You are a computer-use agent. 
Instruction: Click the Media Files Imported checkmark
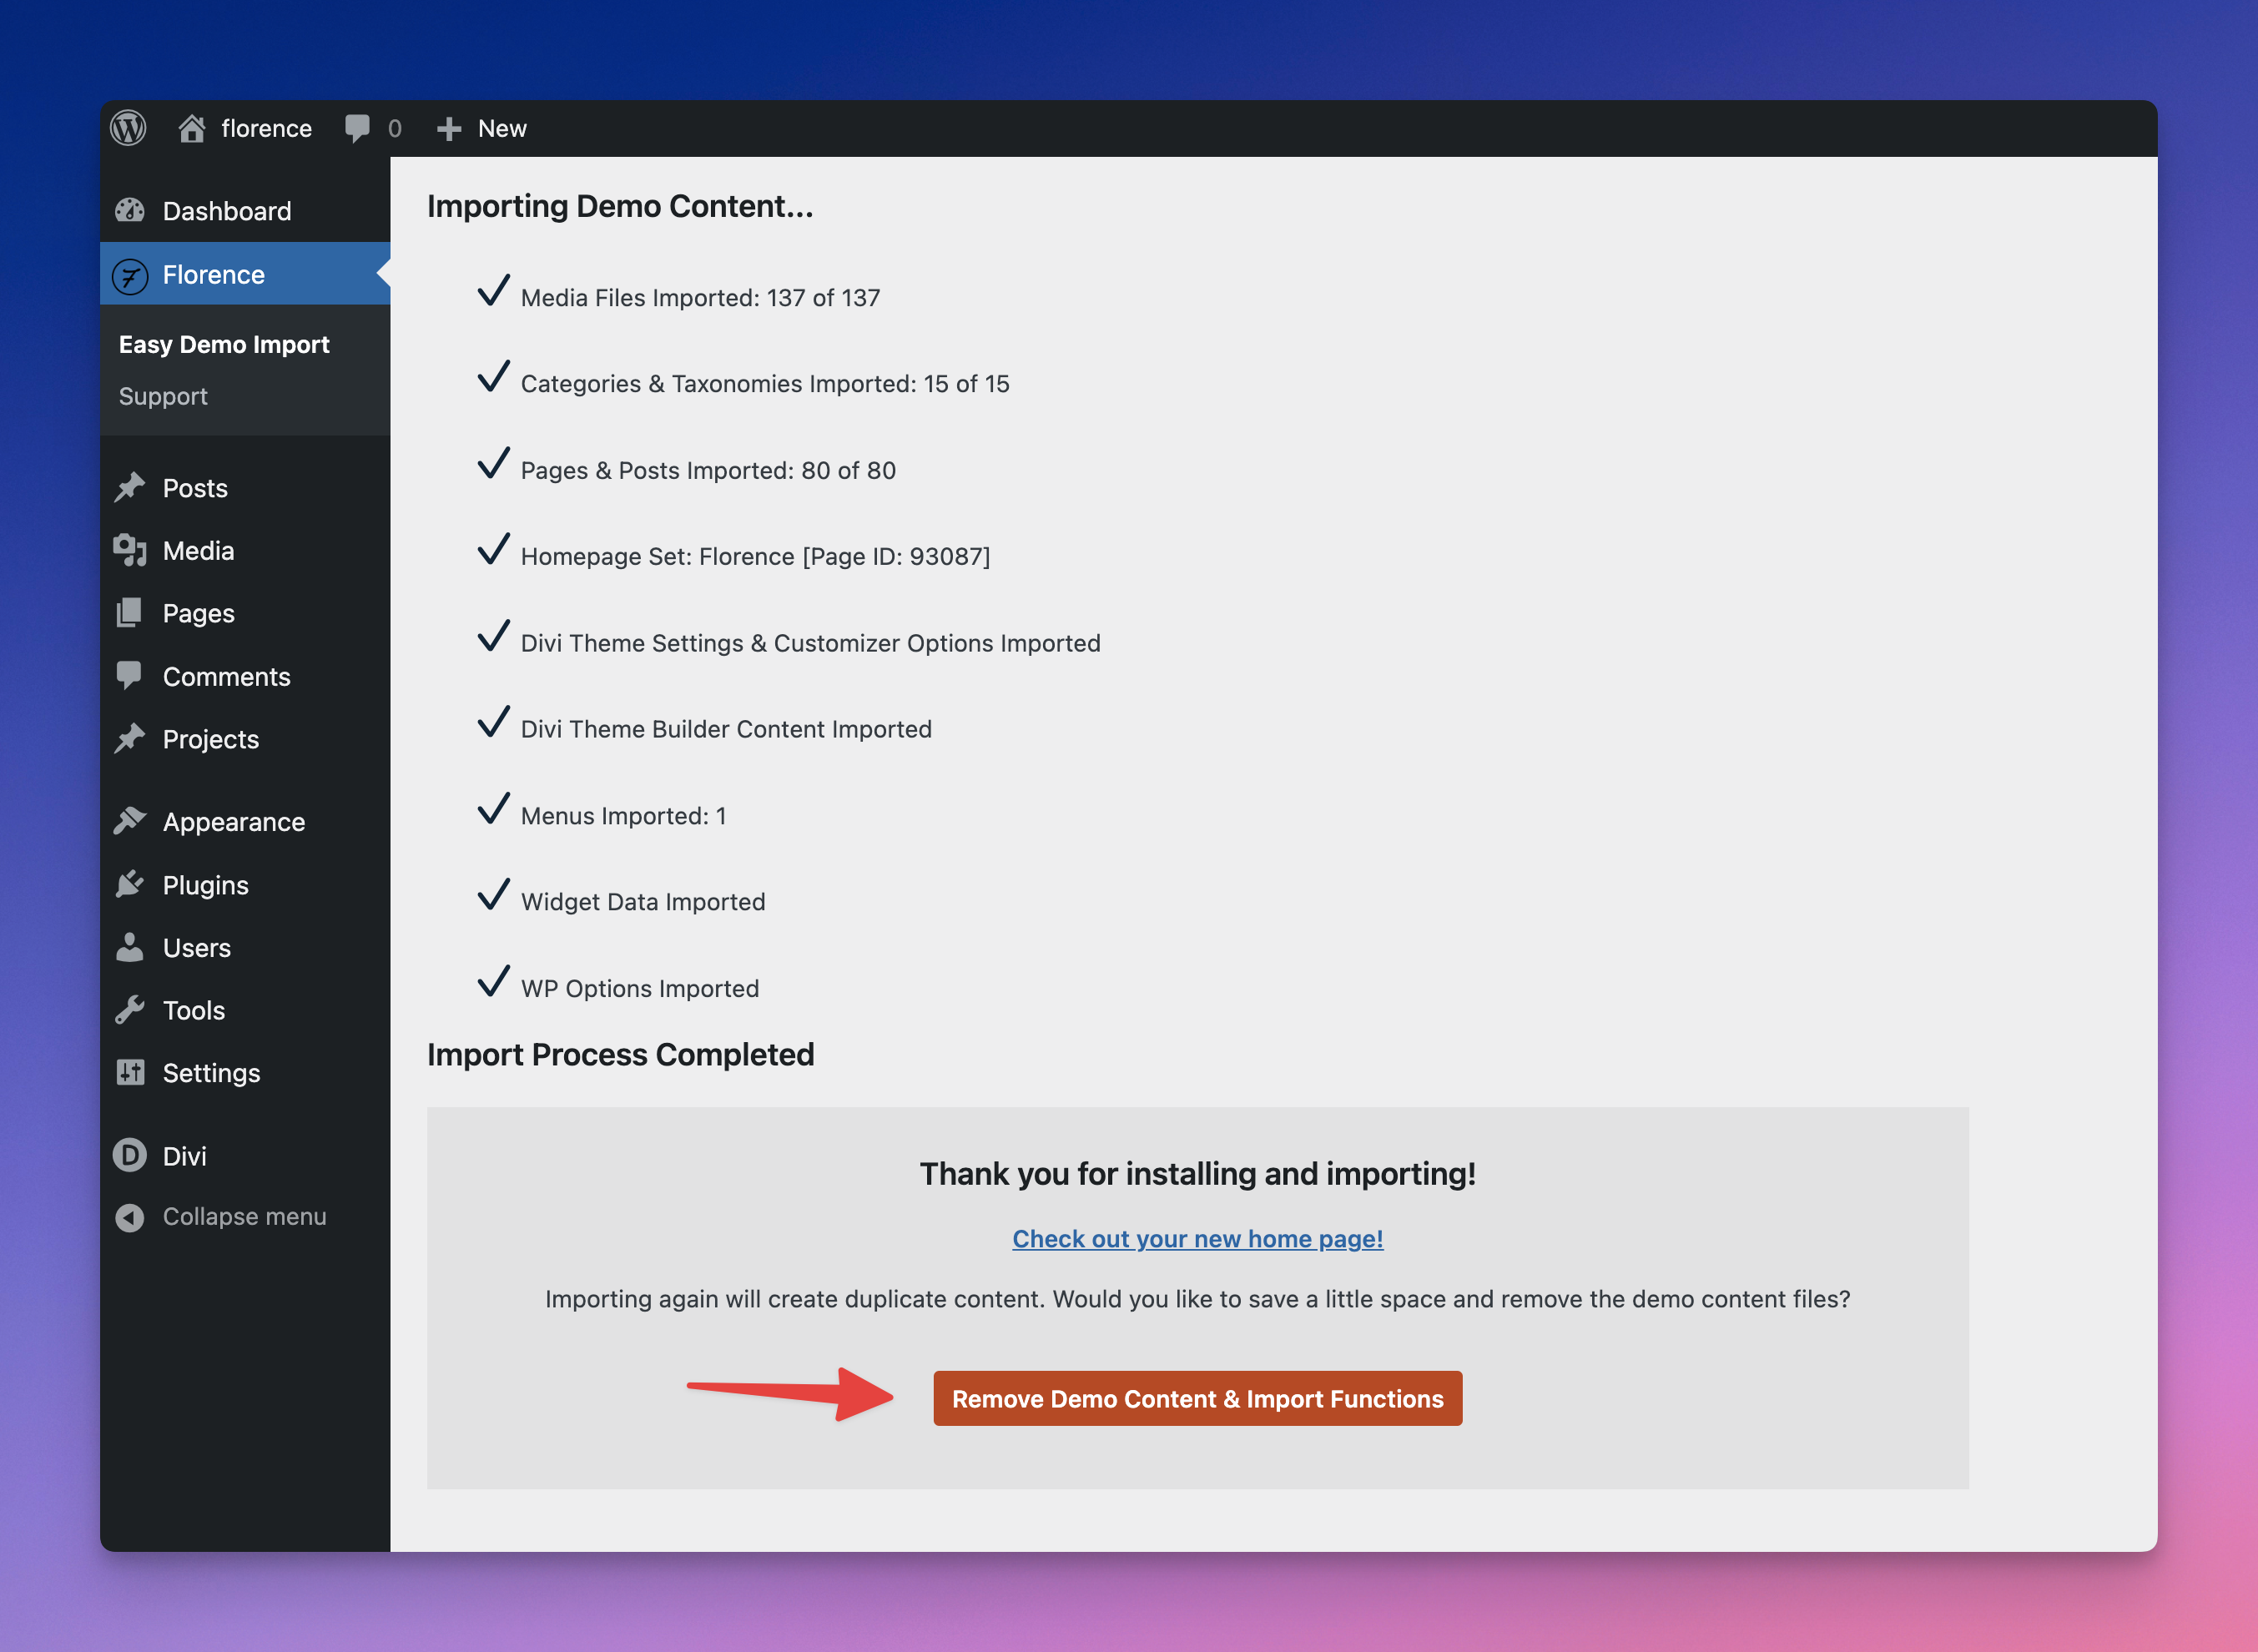[x=493, y=291]
